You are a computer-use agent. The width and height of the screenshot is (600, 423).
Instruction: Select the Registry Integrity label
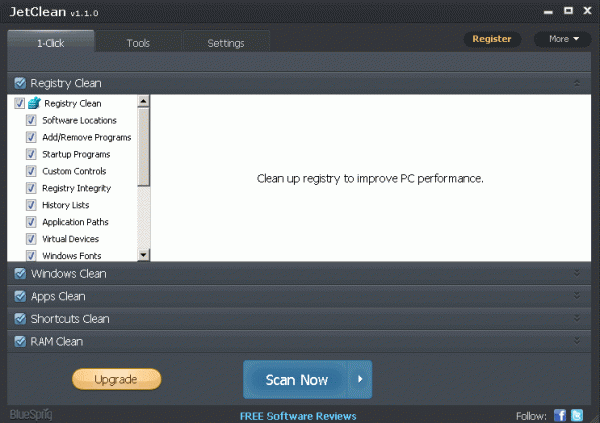tap(77, 188)
